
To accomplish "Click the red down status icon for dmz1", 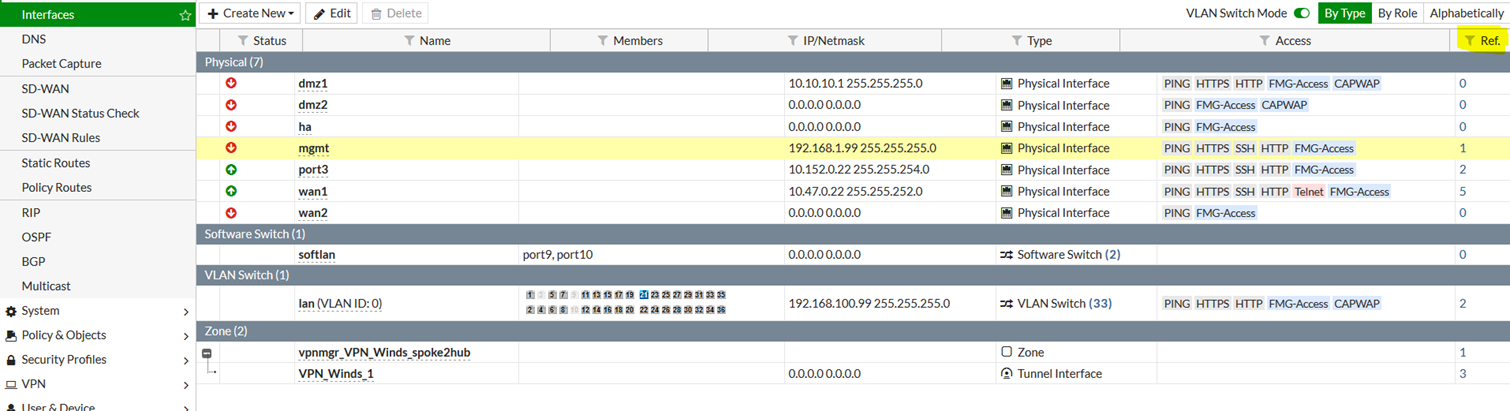I will click(x=231, y=83).
